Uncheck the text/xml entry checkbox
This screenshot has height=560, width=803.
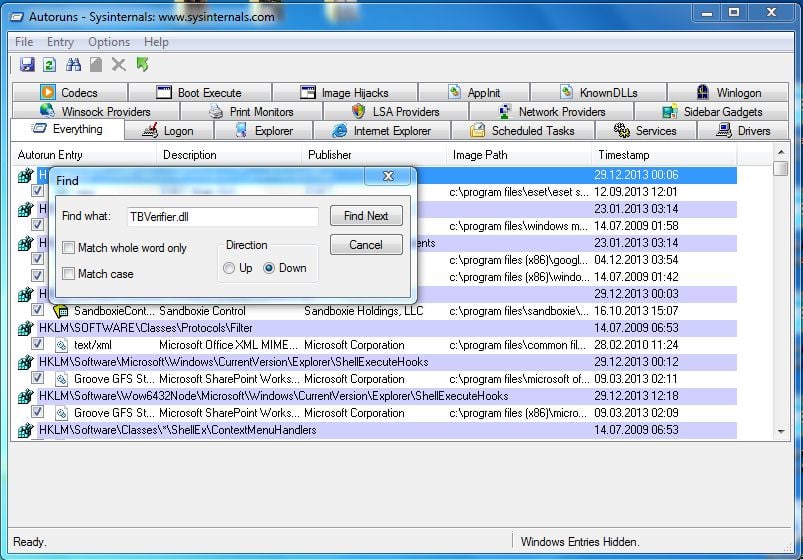pyautogui.click(x=37, y=343)
